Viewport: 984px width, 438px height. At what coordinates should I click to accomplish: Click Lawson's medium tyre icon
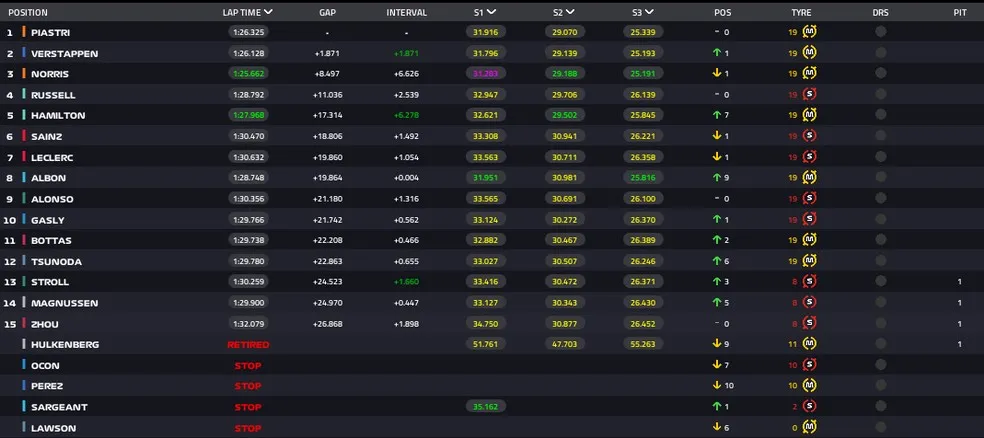(810, 427)
